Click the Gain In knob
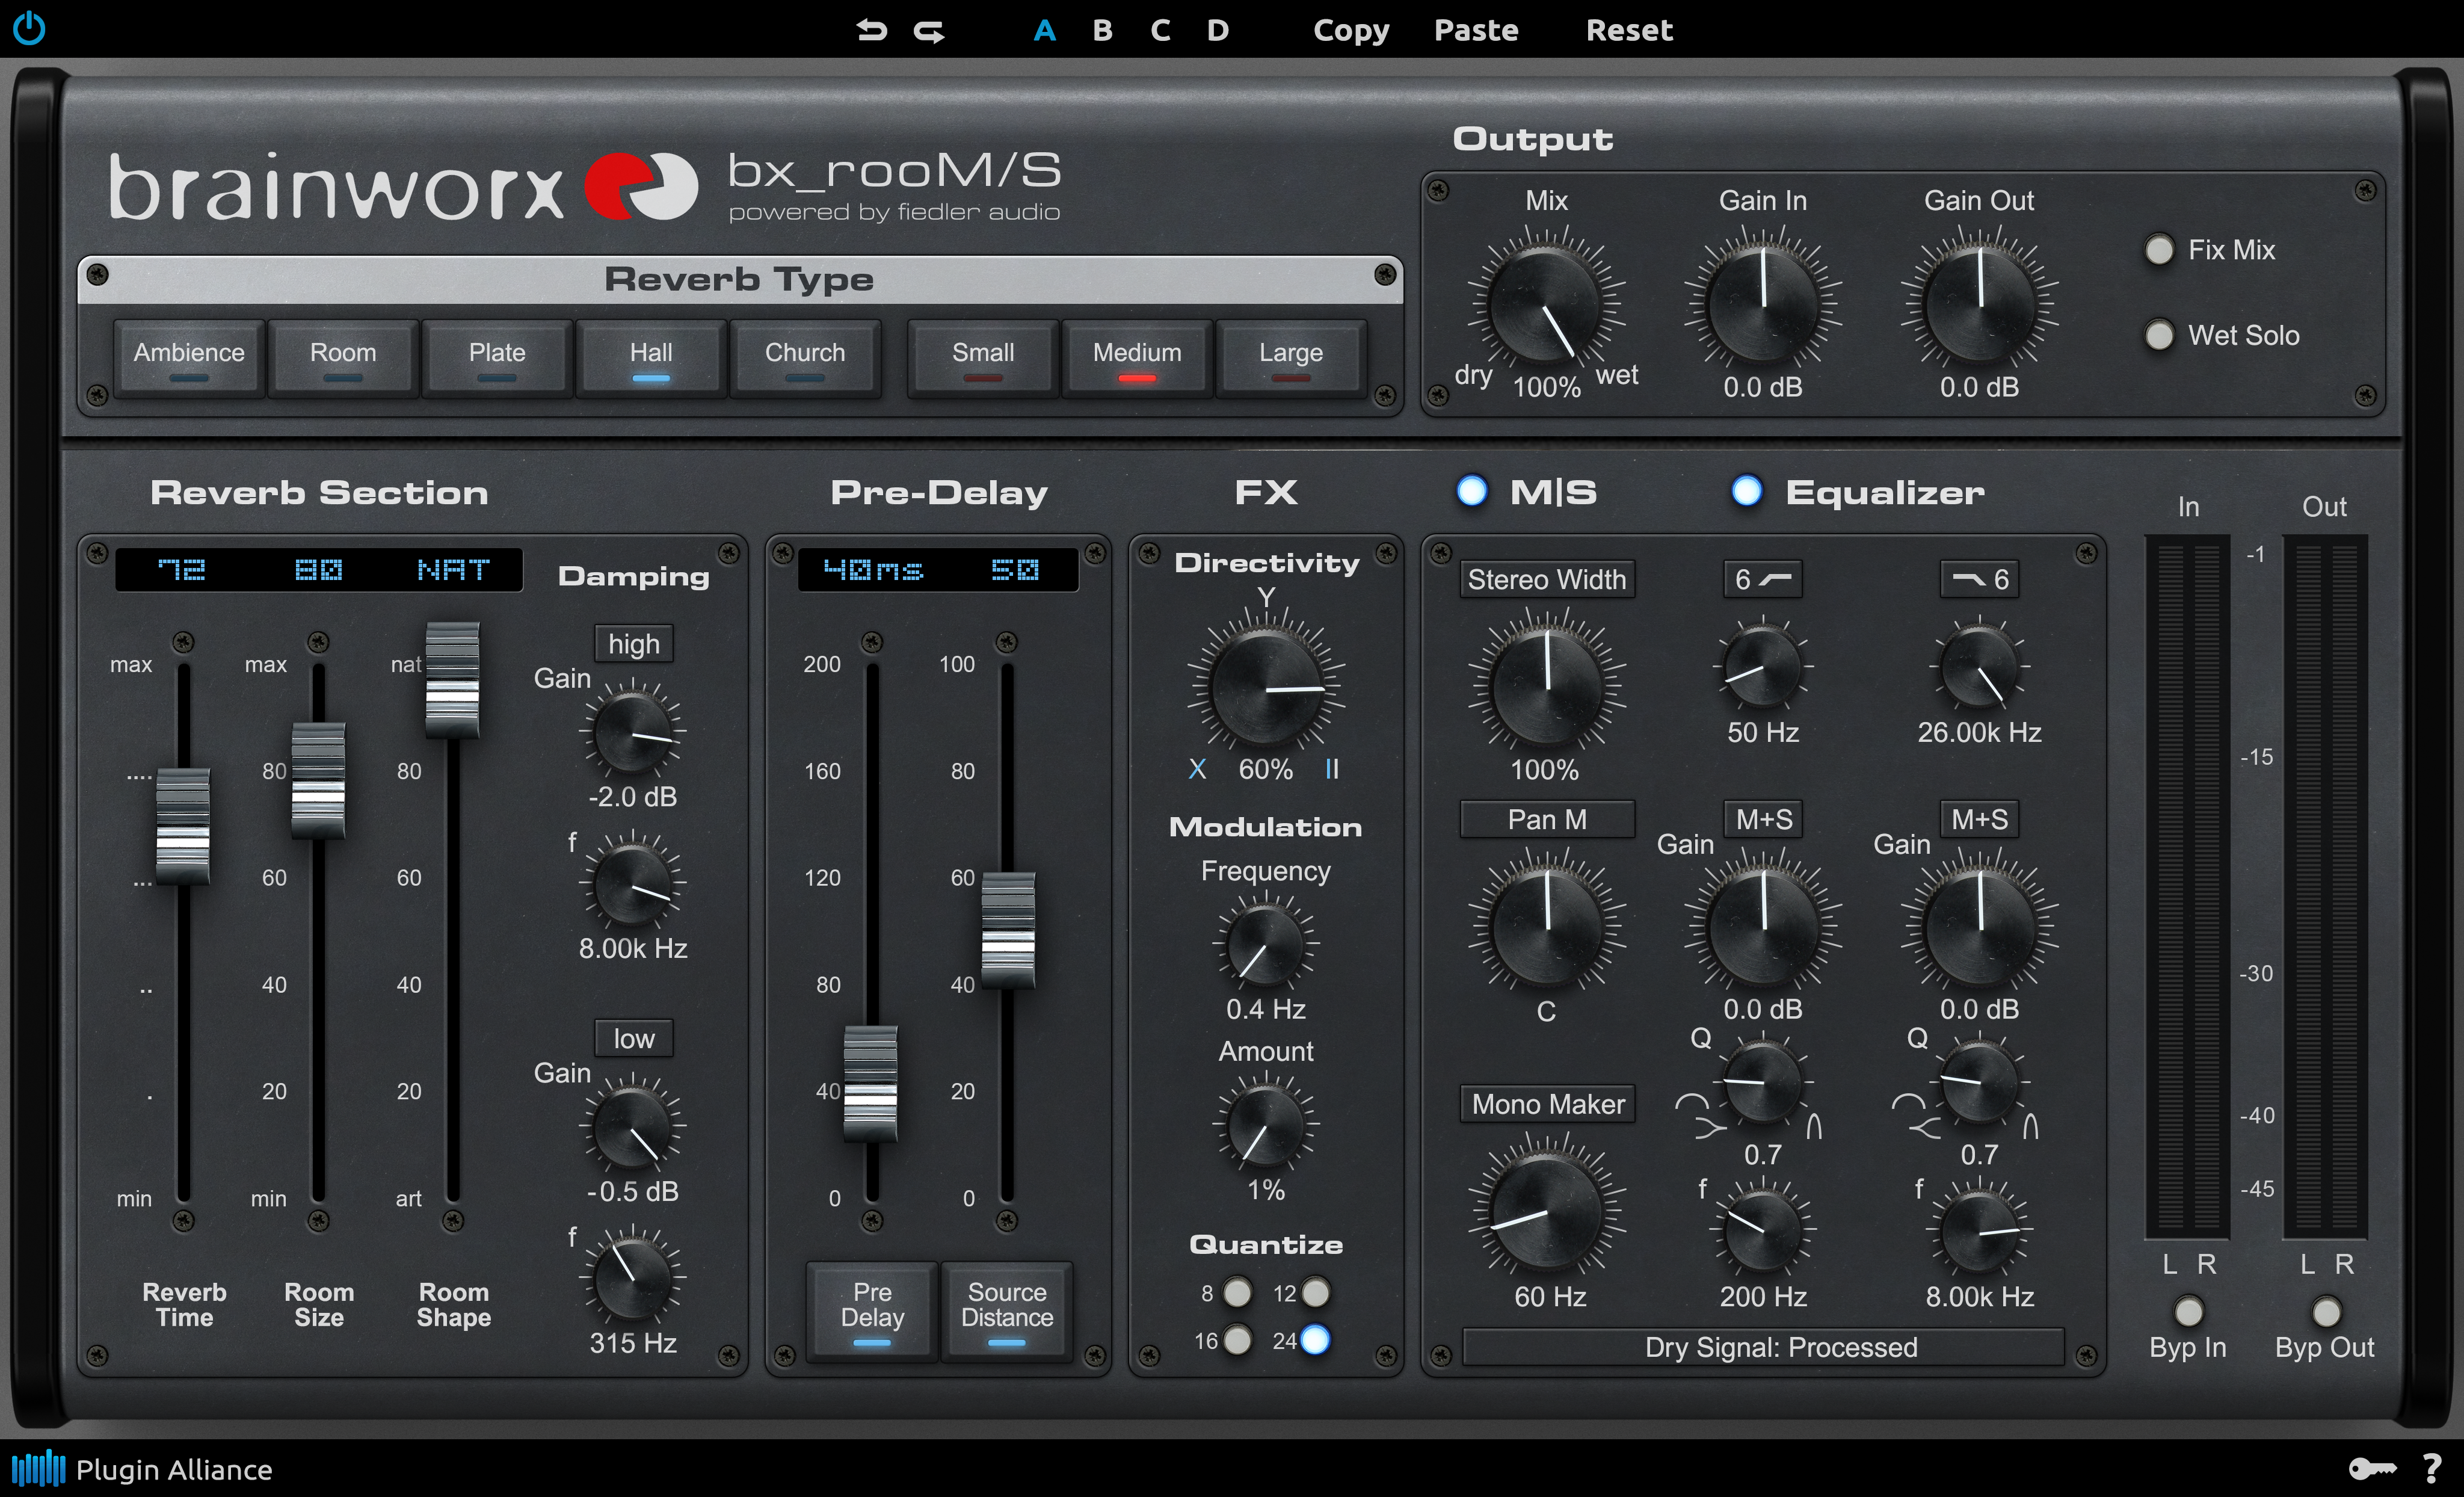This screenshot has width=2464, height=1497. tap(1763, 304)
